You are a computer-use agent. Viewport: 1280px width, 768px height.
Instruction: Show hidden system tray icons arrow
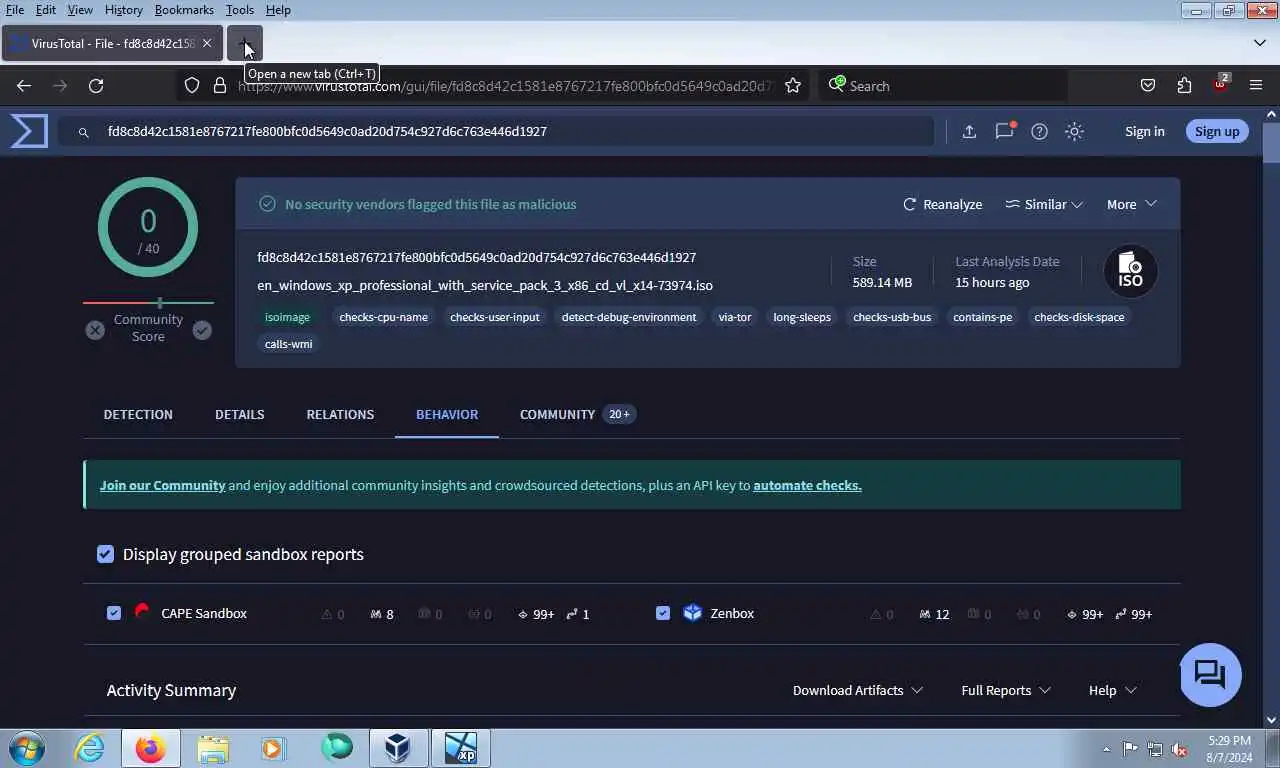pos(1106,749)
